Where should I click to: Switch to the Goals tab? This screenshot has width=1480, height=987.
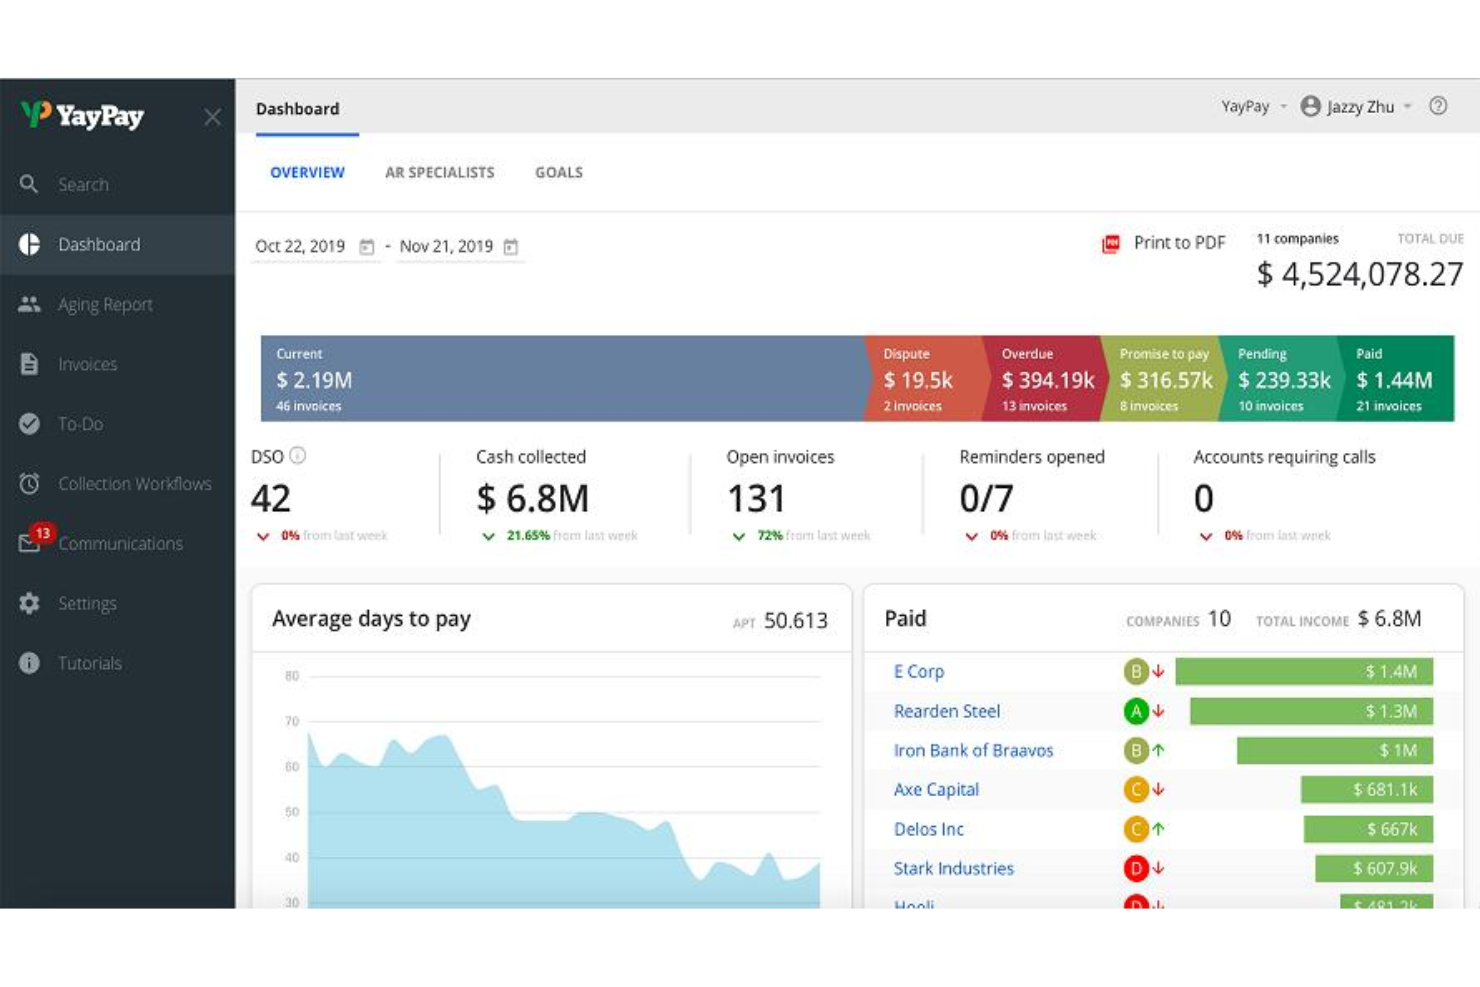click(x=559, y=172)
